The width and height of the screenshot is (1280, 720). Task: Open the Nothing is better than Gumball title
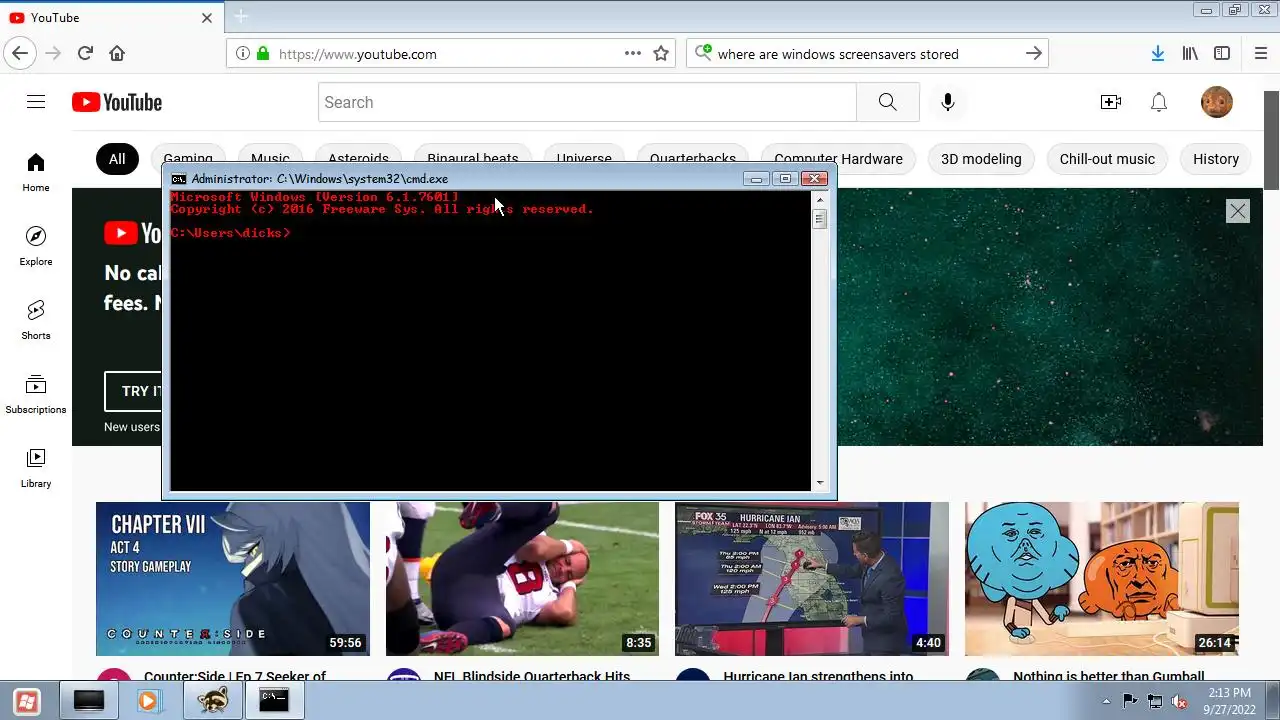[x=1108, y=676]
